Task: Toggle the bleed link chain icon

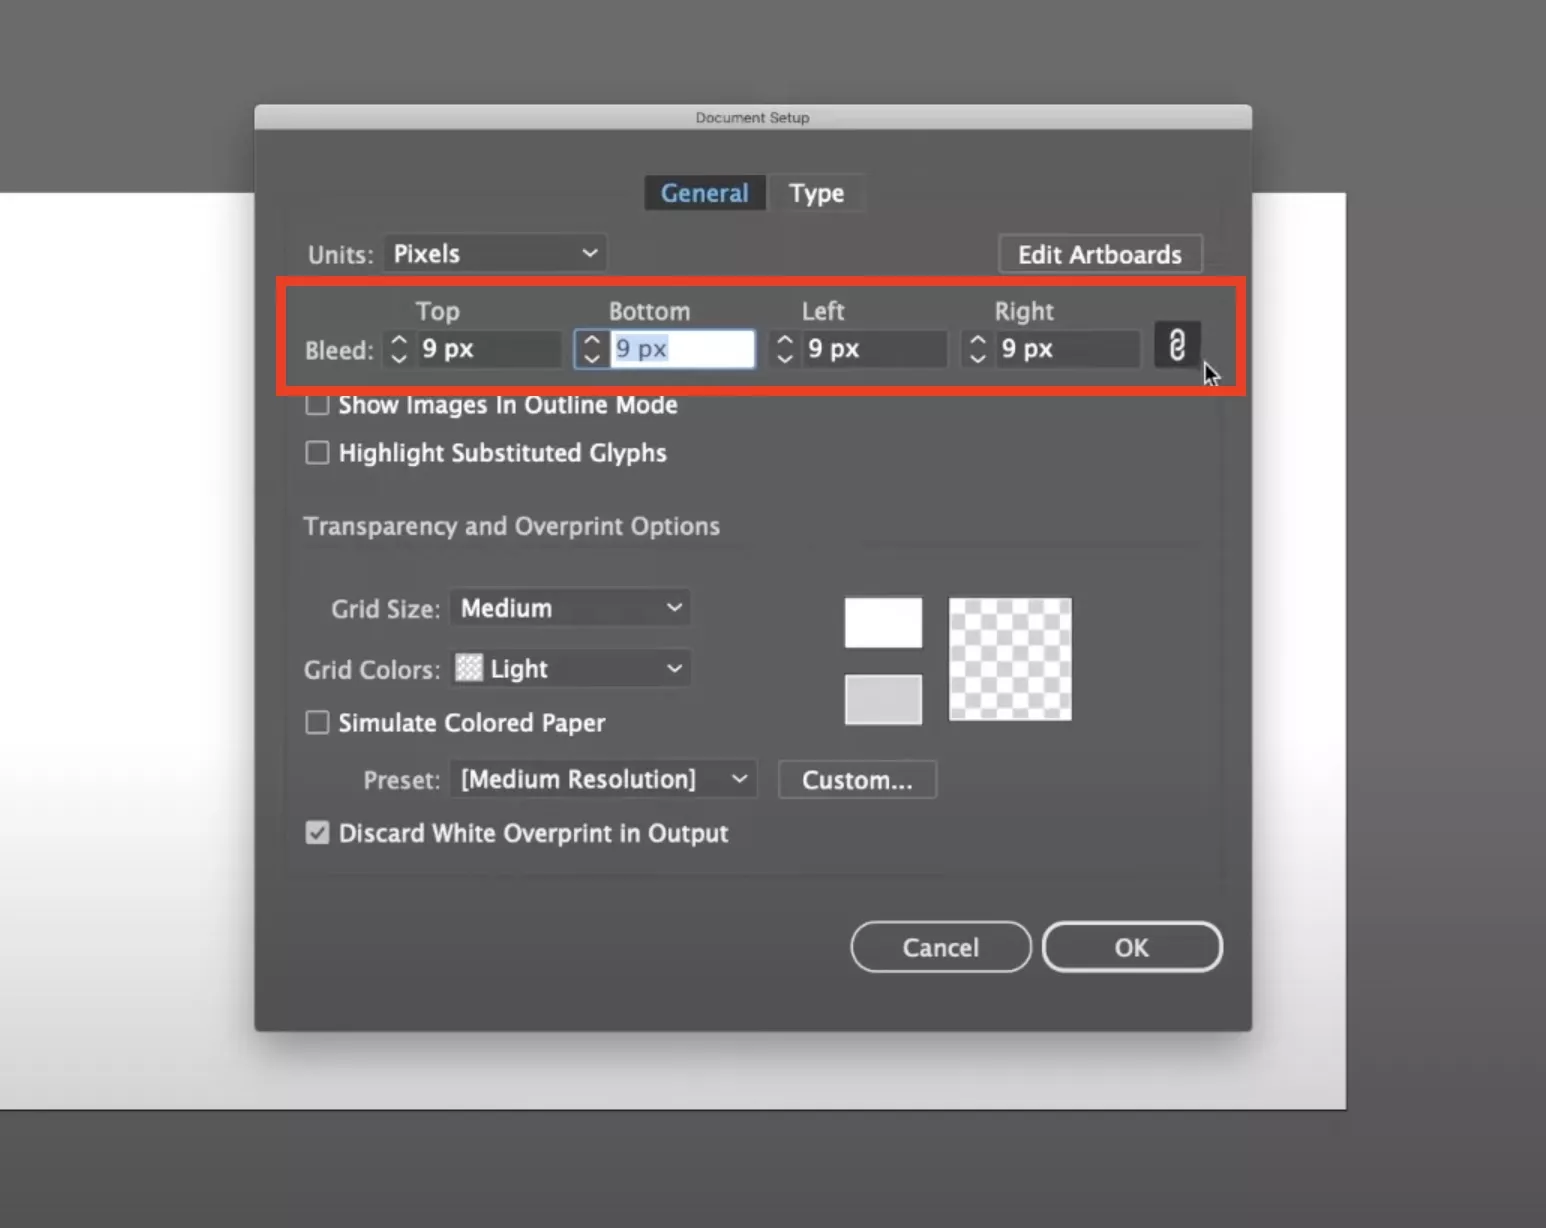Action: coord(1176,345)
